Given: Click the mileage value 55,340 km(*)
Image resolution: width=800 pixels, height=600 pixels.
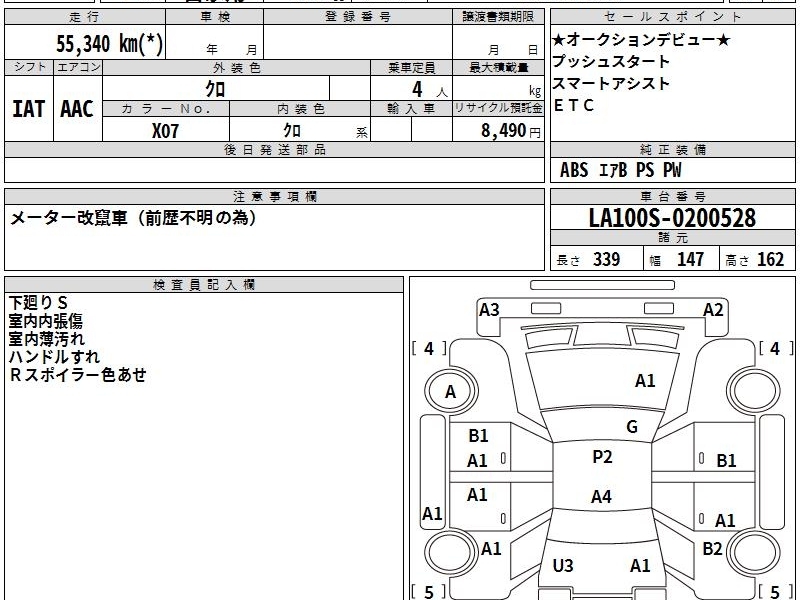Looking at the screenshot, I should tap(109, 44).
